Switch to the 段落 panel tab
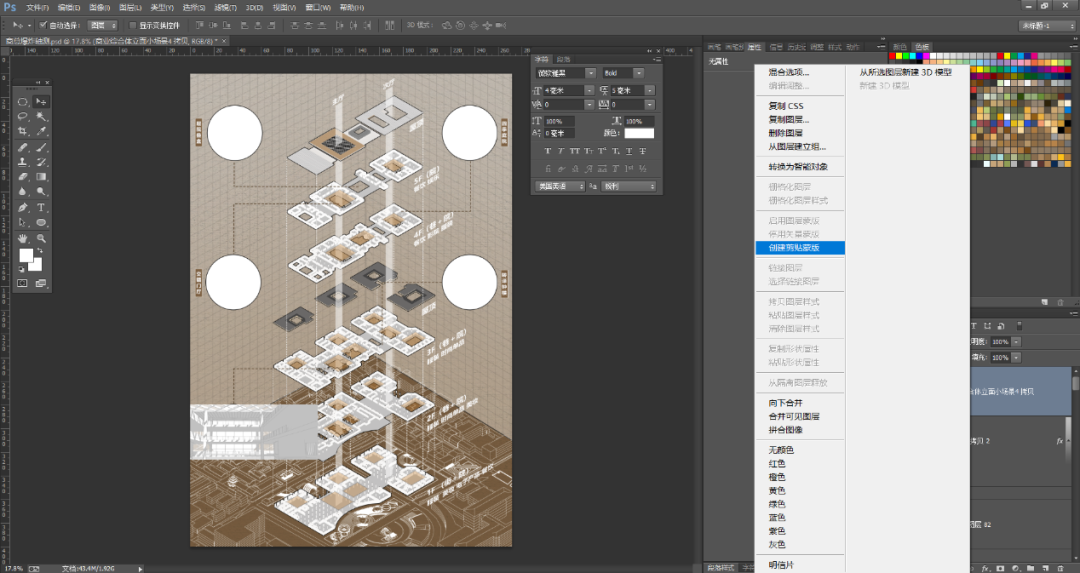Screen dimensions: 1080x573 (563, 59)
